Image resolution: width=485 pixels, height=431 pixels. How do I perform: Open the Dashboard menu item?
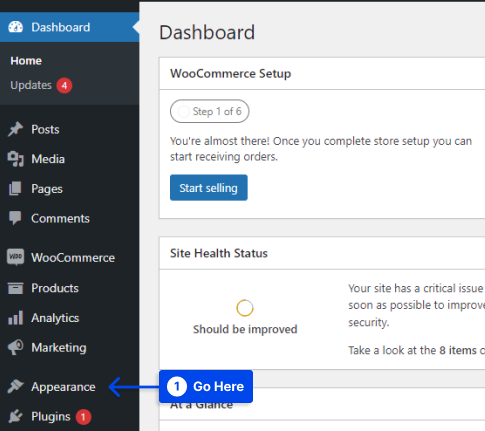(69, 27)
